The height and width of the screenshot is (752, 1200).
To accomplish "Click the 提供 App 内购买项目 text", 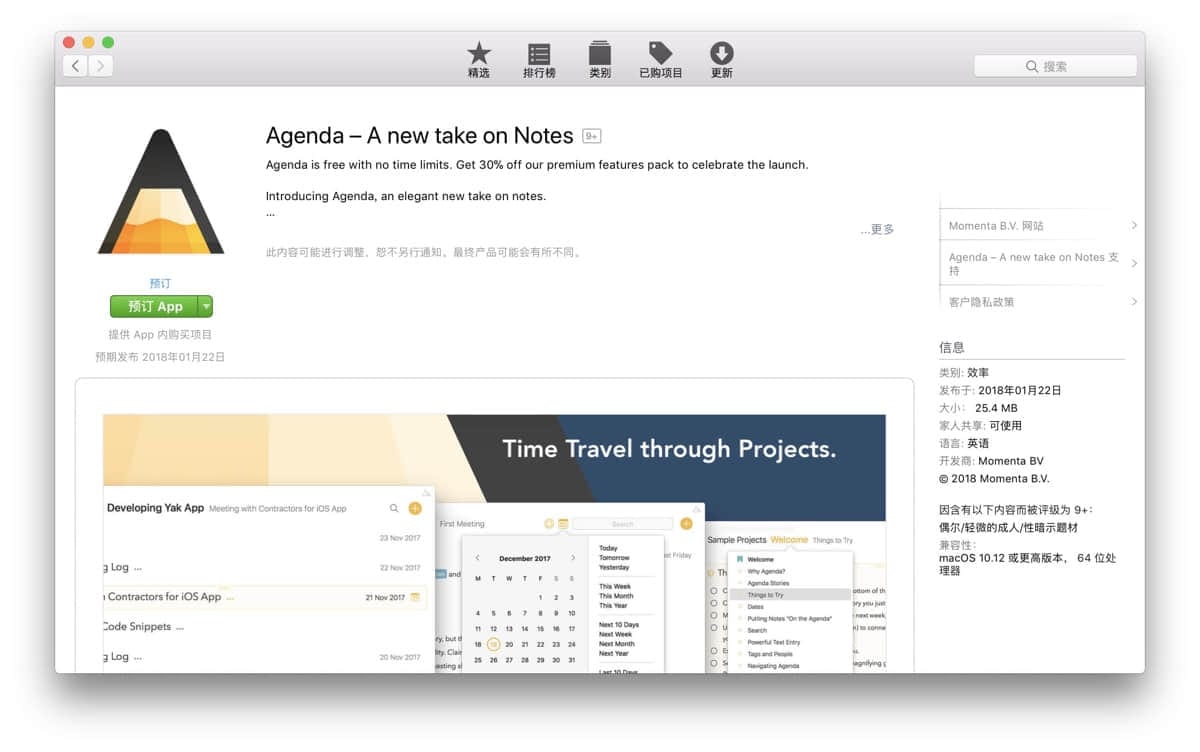I will coord(160,335).
